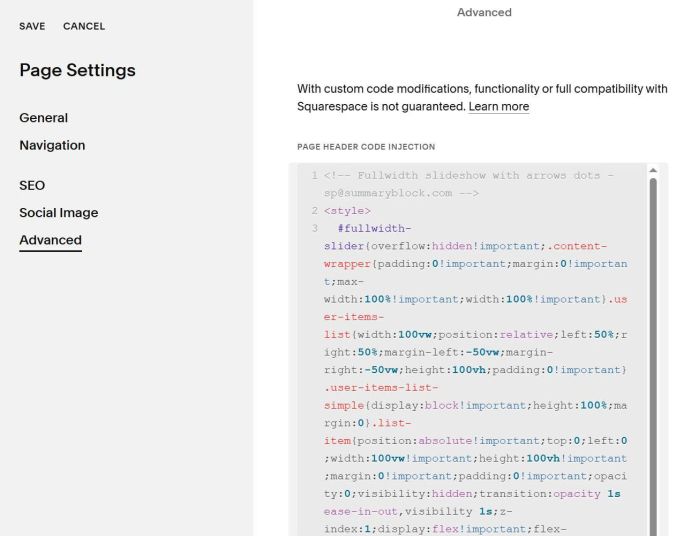Screen dimensions: 700x536
Task: Switch to the SEO settings section
Action: pyautogui.click(x=32, y=185)
